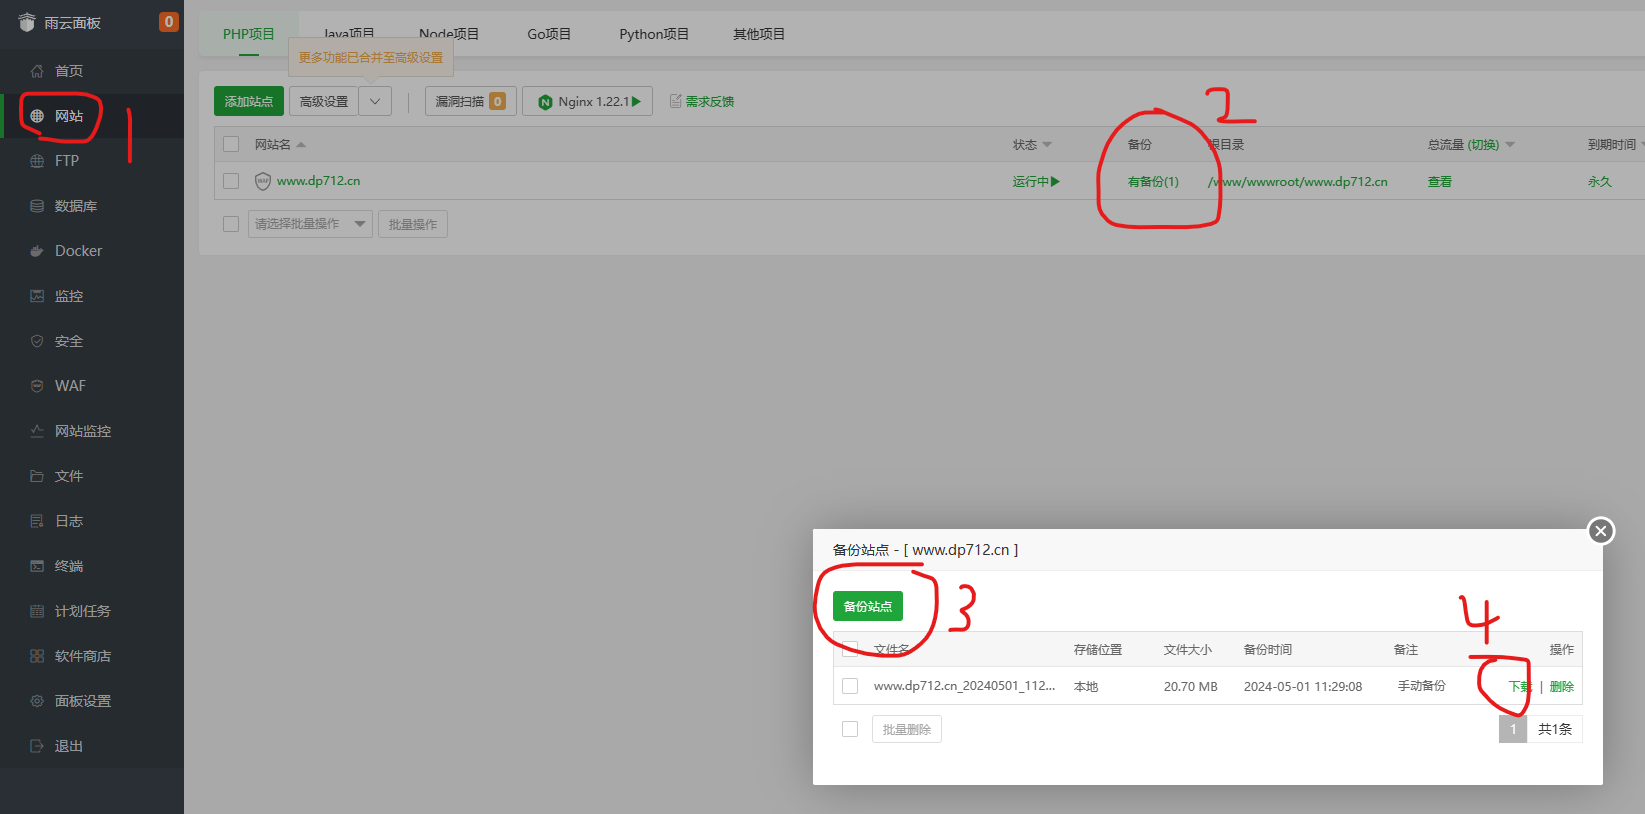
Task: Click the Docker whale icon in sidebar
Action: 37,251
